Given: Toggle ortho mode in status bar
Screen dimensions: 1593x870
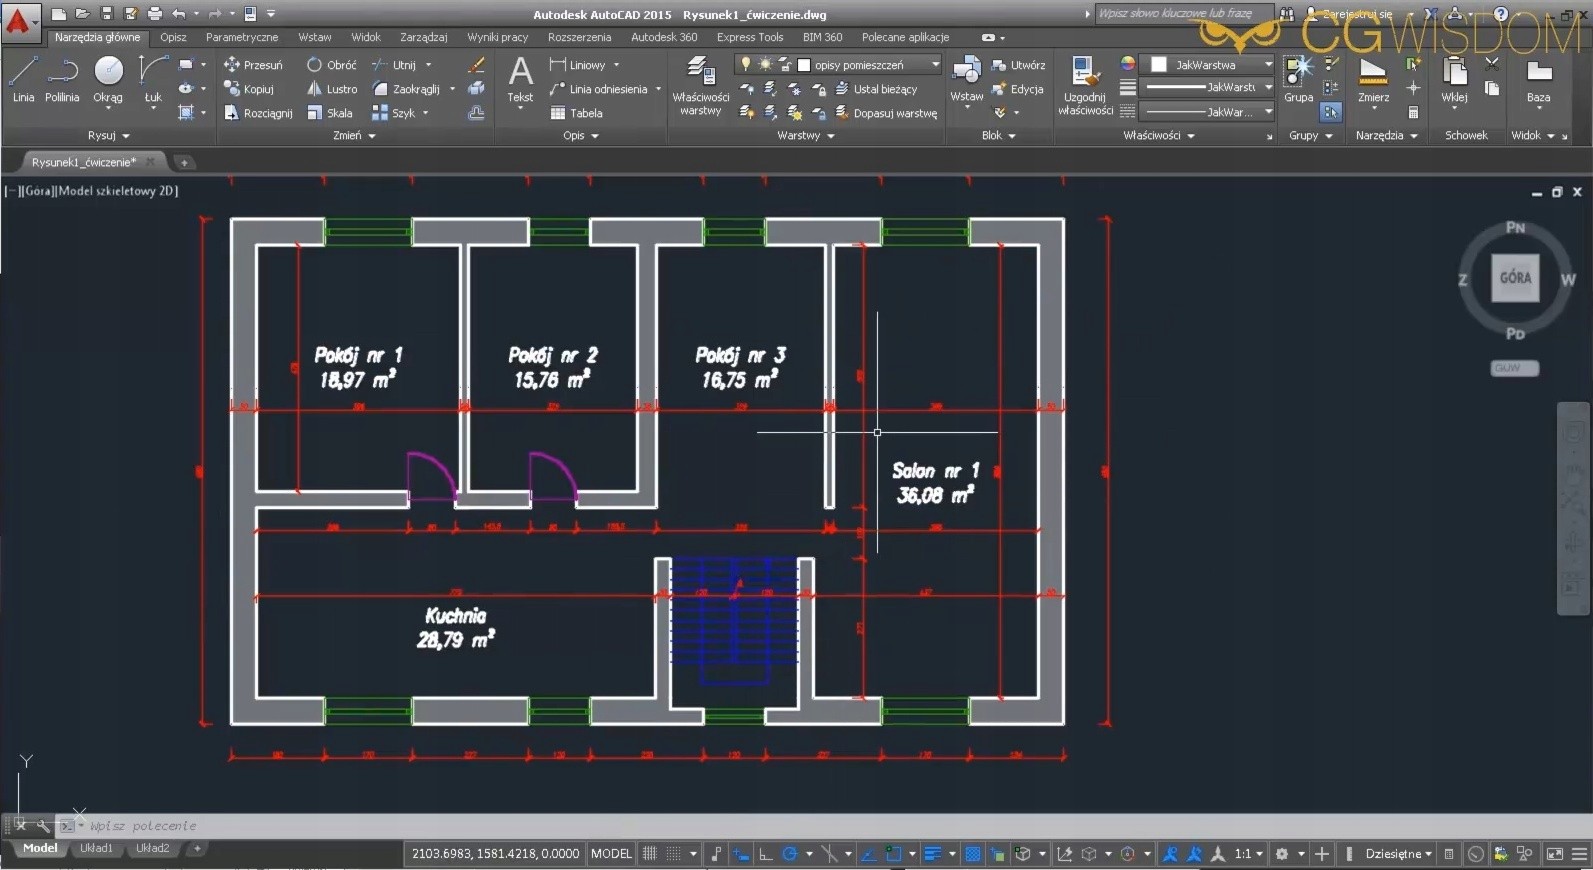Looking at the screenshot, I should [766, 854].
